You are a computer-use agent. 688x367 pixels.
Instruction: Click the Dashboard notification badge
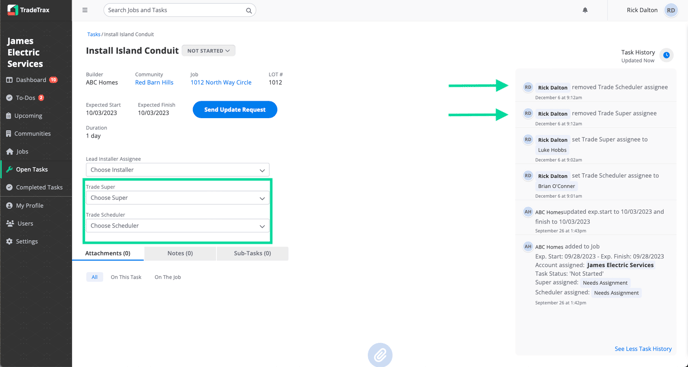point(53,80)
